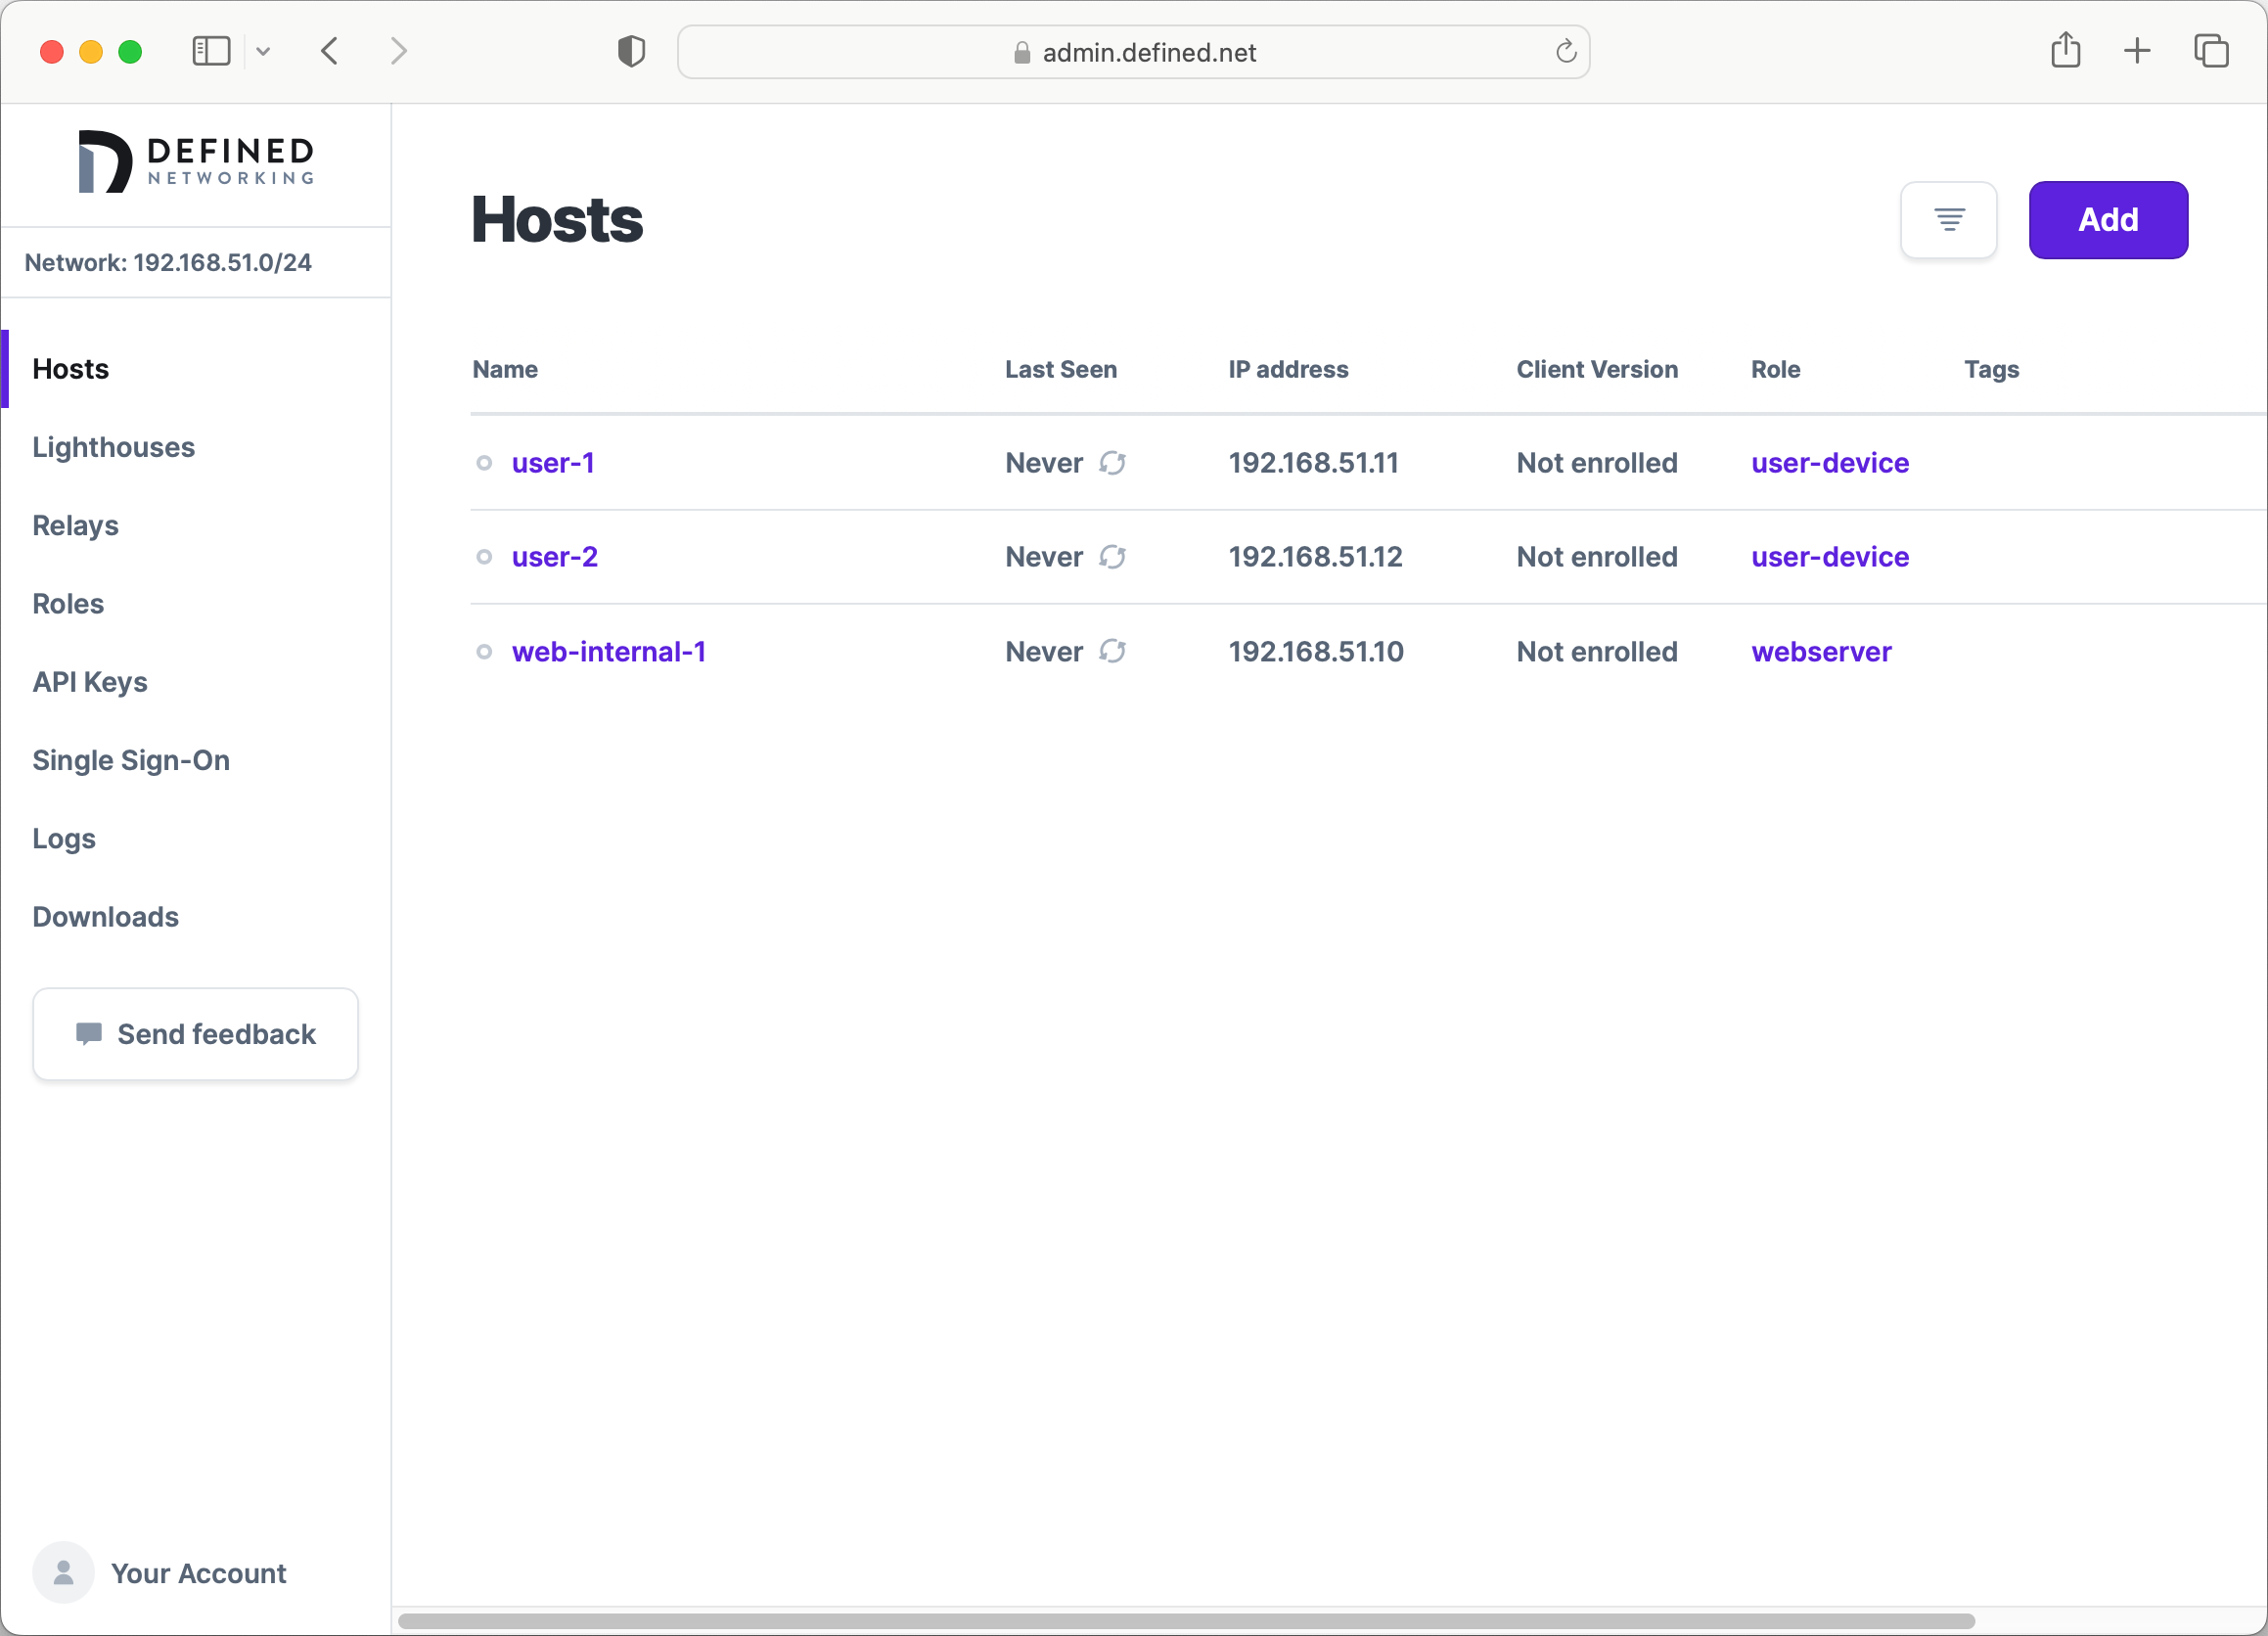Navigate to the Lighthouses section
The height and width of the screenshot is (1636, 2268).
click(x=113, y=447)
